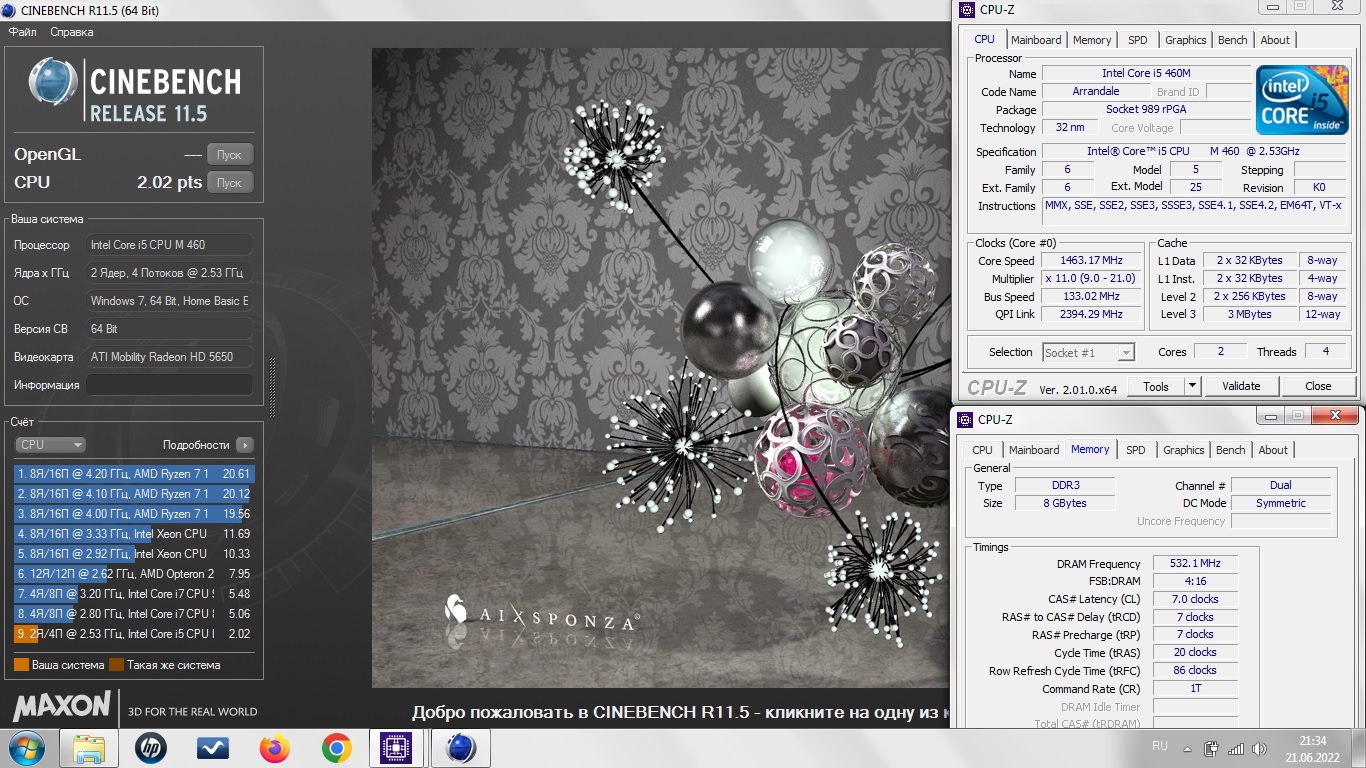Open the HP app on the taskbar

tap(151, 748)
